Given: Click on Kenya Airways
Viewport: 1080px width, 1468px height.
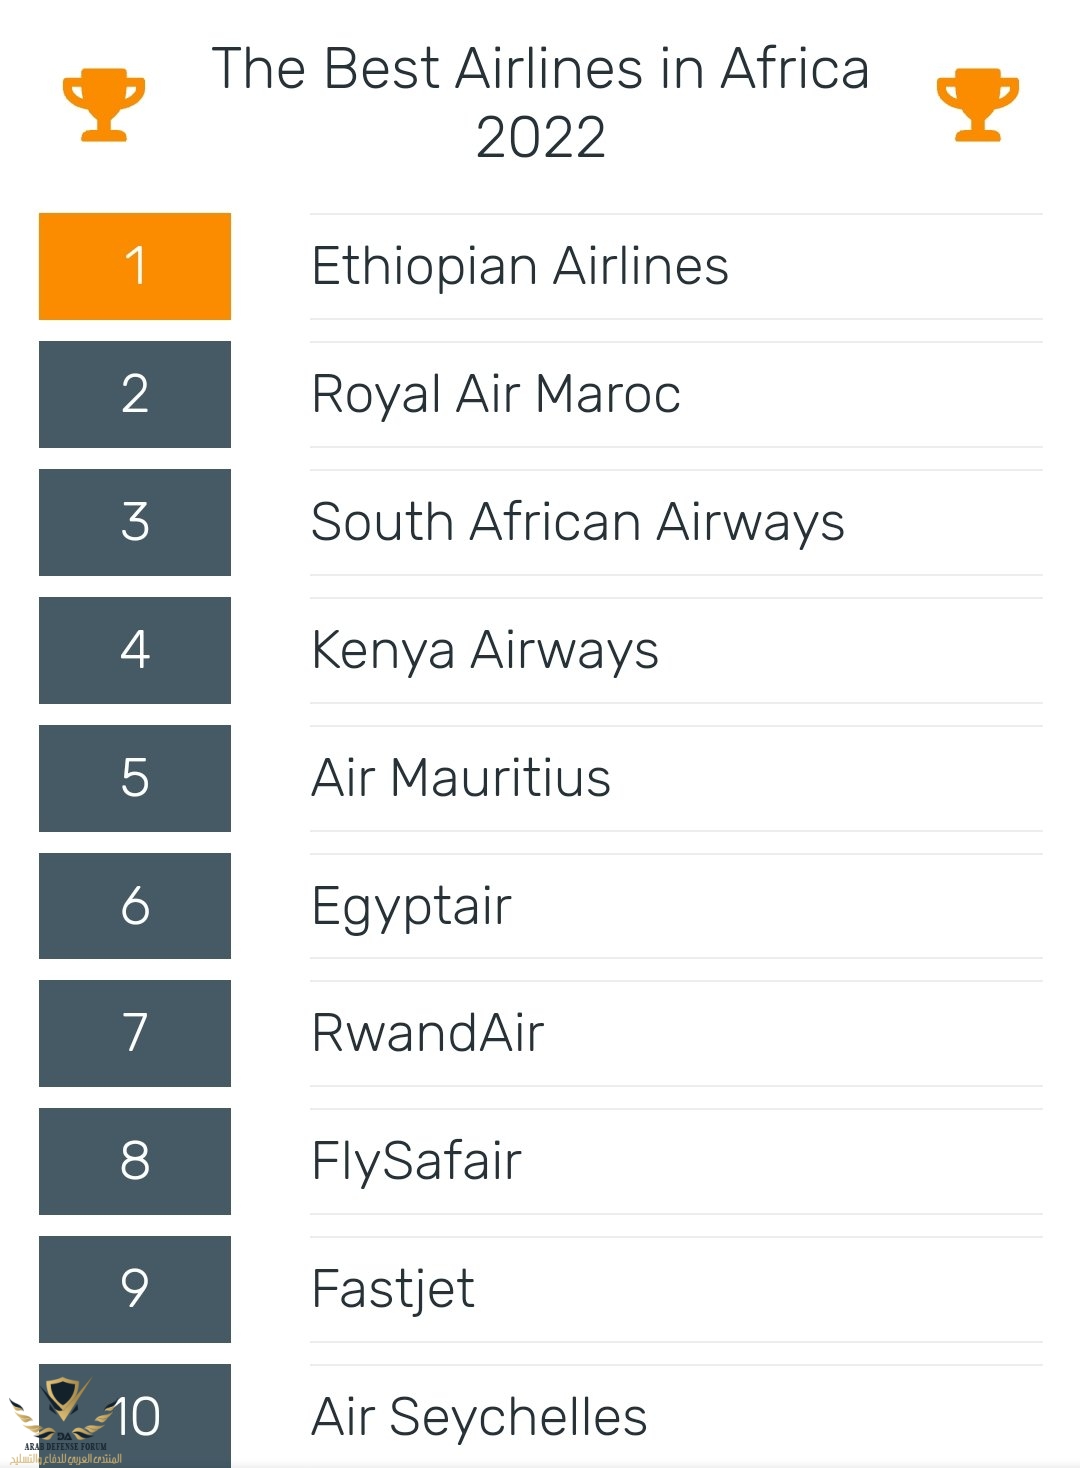Looking at the screenshot, I should pyautogui.click(x=485, y=650).
